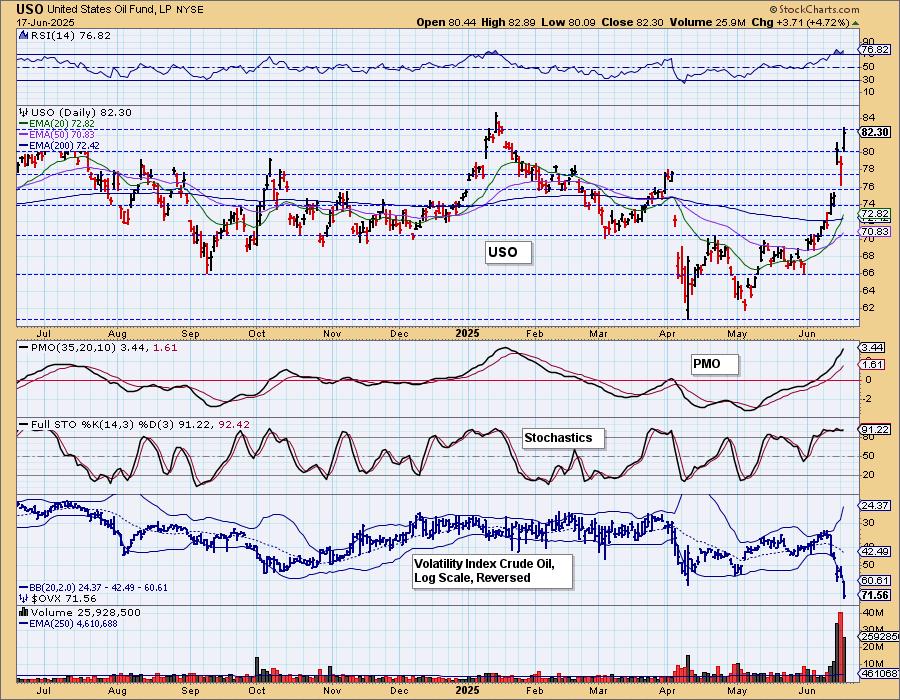Click the bold 2025 label under the price panel
Image resolution: width=900 pixels, height=700 pixels.
[467, 333]
